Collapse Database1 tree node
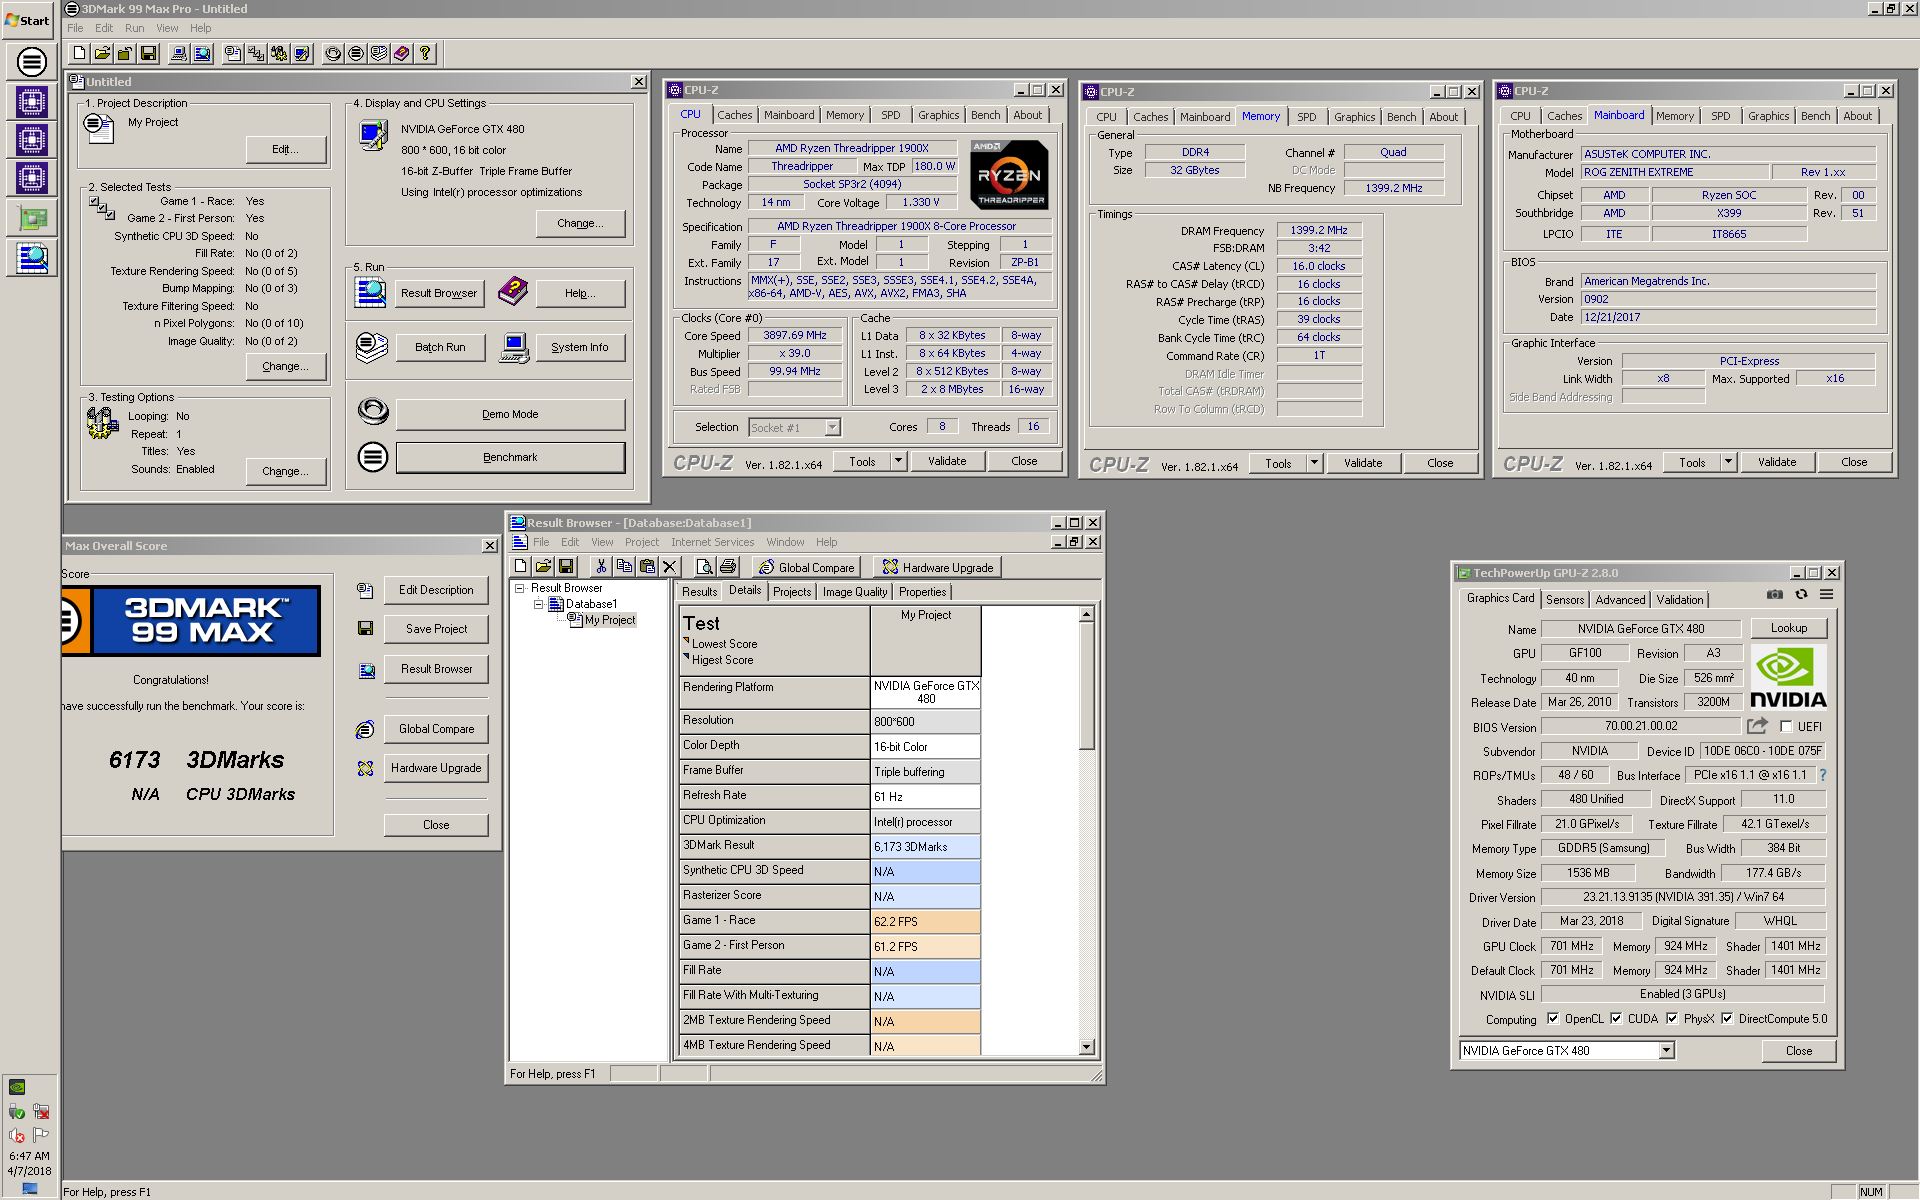Image resolution: width=1920 pixels, height=1200 pixels. point(538,604)
